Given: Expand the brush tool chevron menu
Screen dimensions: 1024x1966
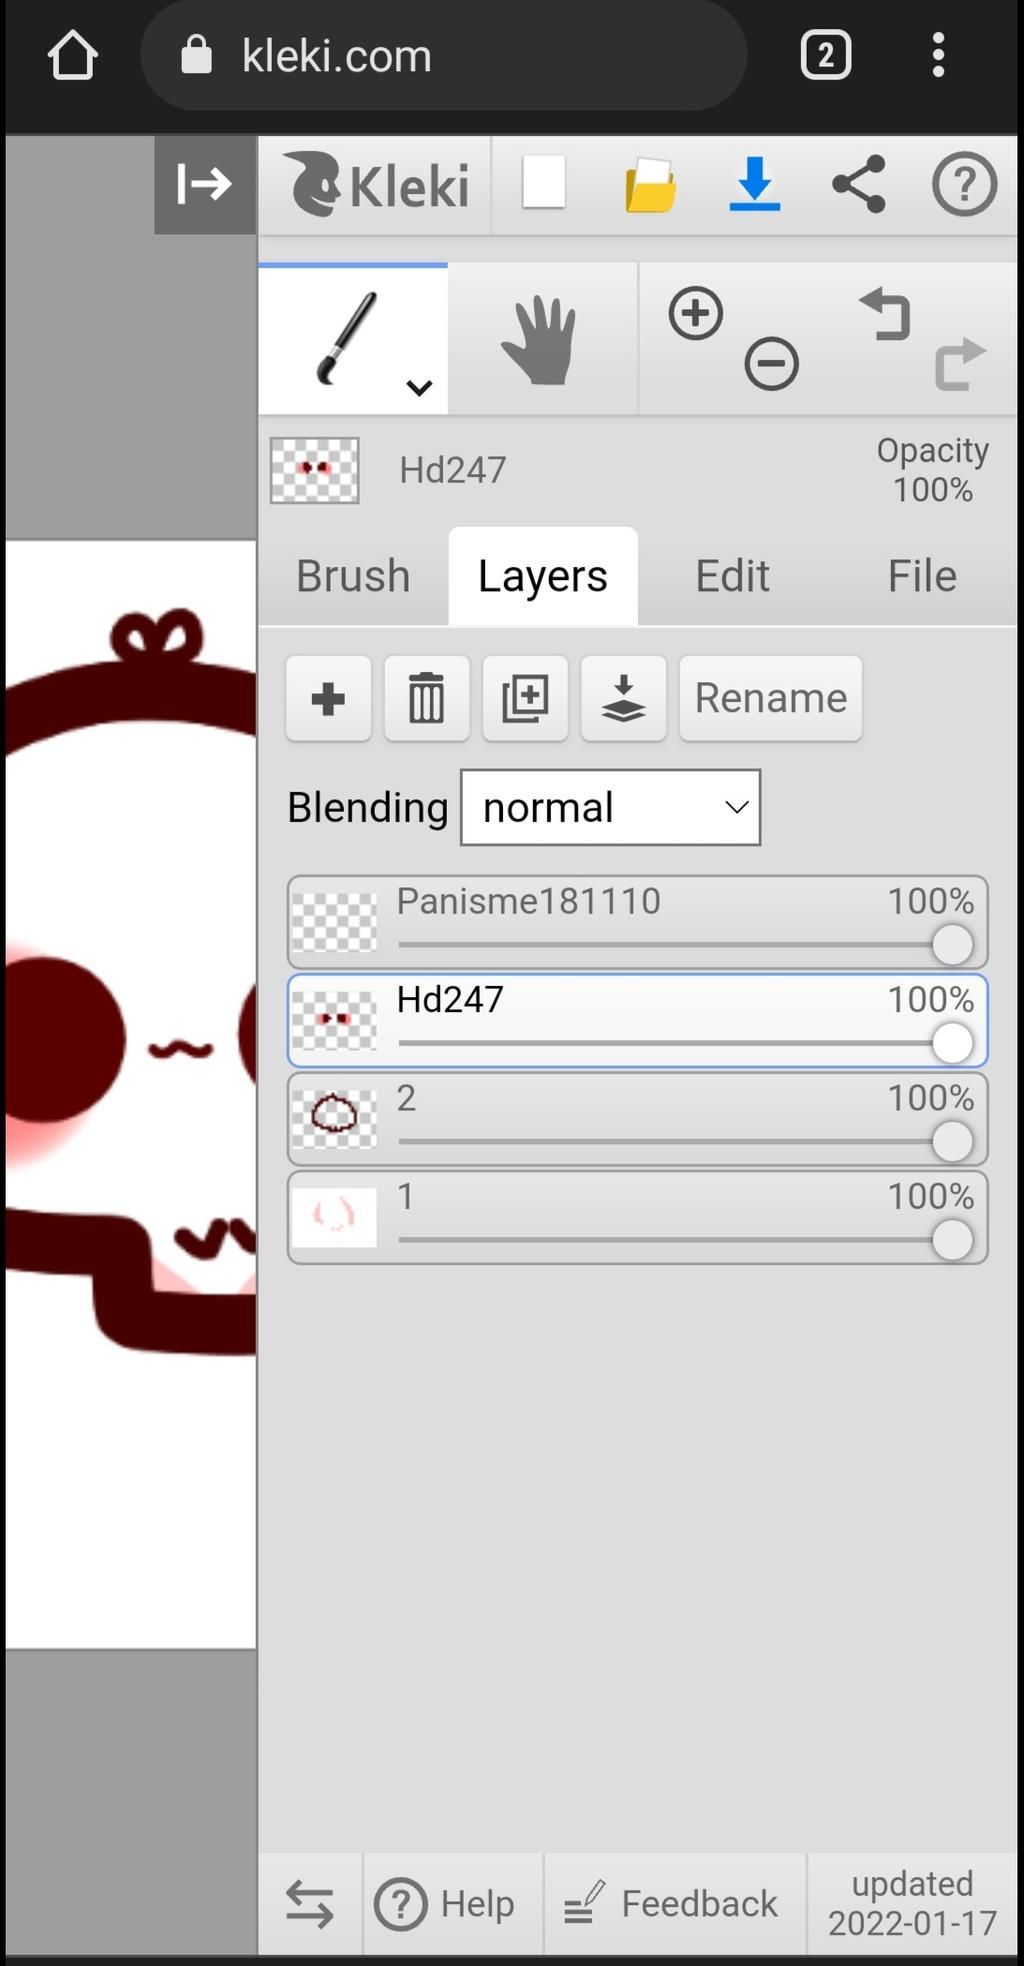Looking at the screenshot, I should (x=419, y=387).
